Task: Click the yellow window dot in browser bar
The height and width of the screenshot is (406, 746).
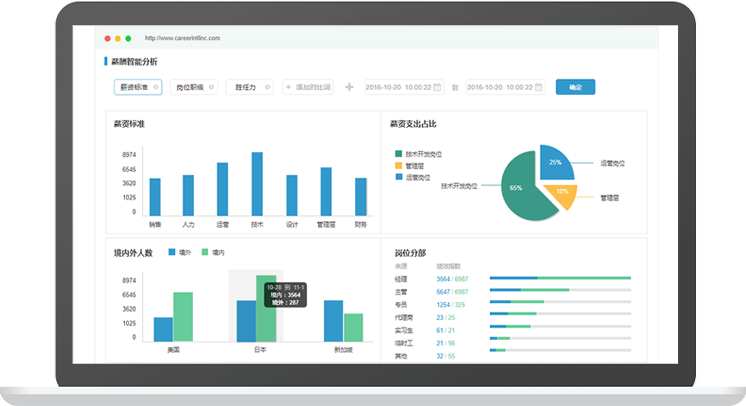Action: click(x=118, y=38)
